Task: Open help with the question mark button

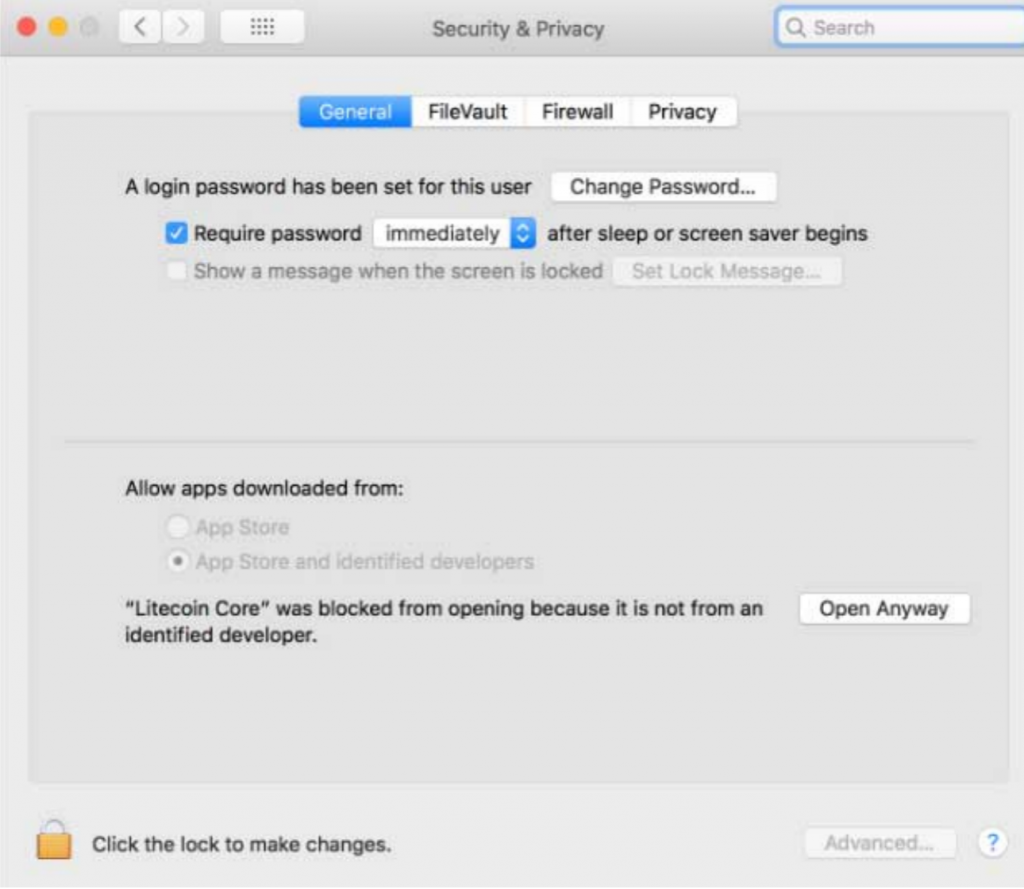Action: pos(992,843)
